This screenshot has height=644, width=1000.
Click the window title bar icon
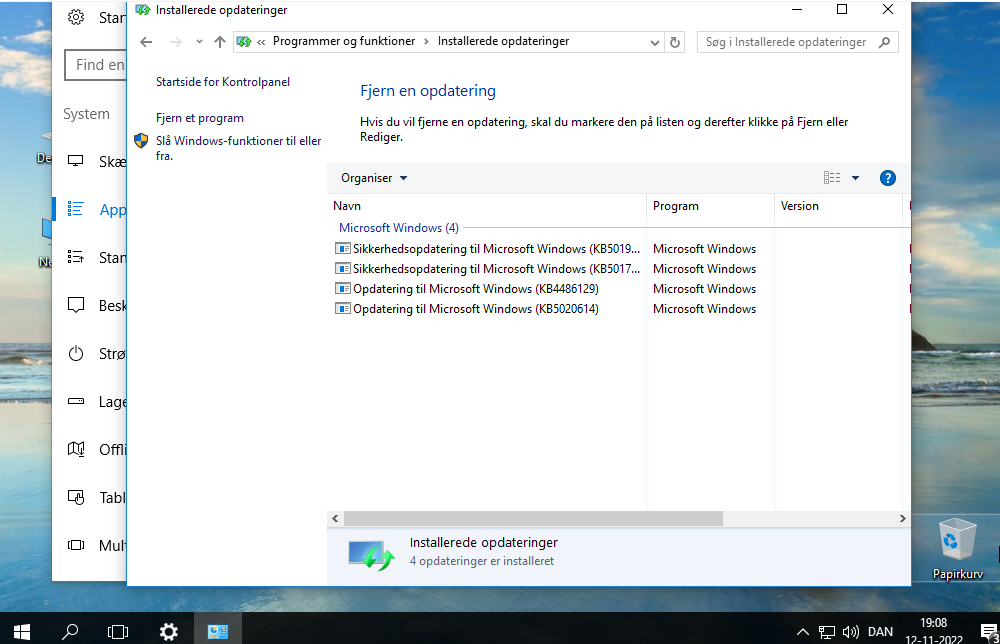point(143,10)
